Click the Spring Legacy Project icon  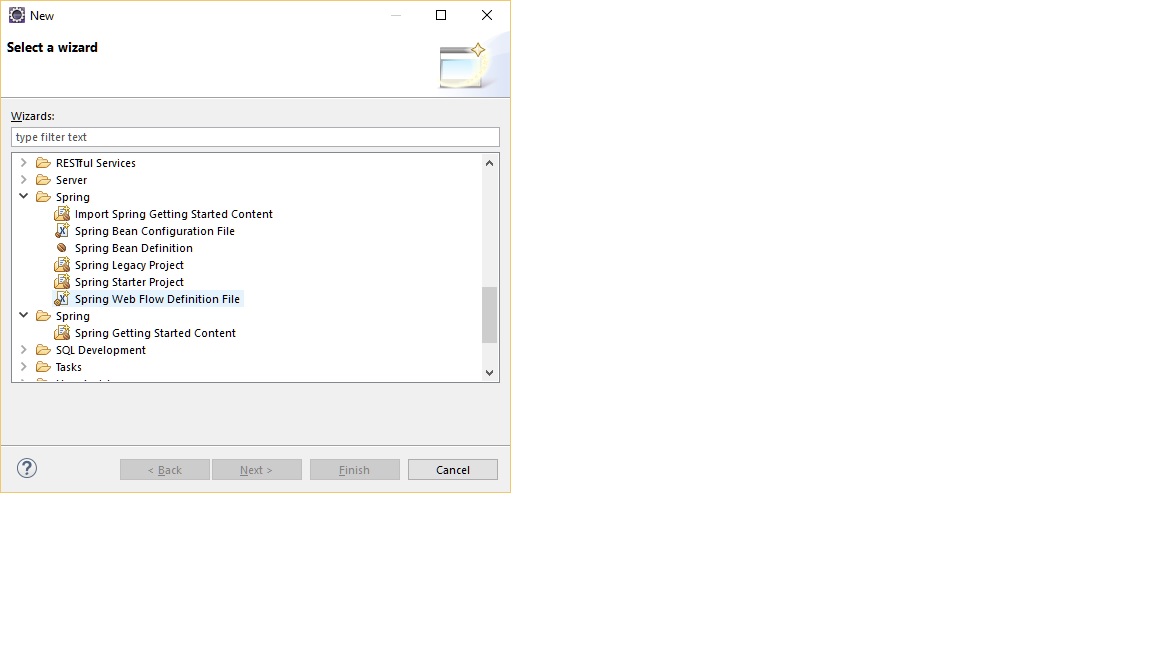pos(62,264)
